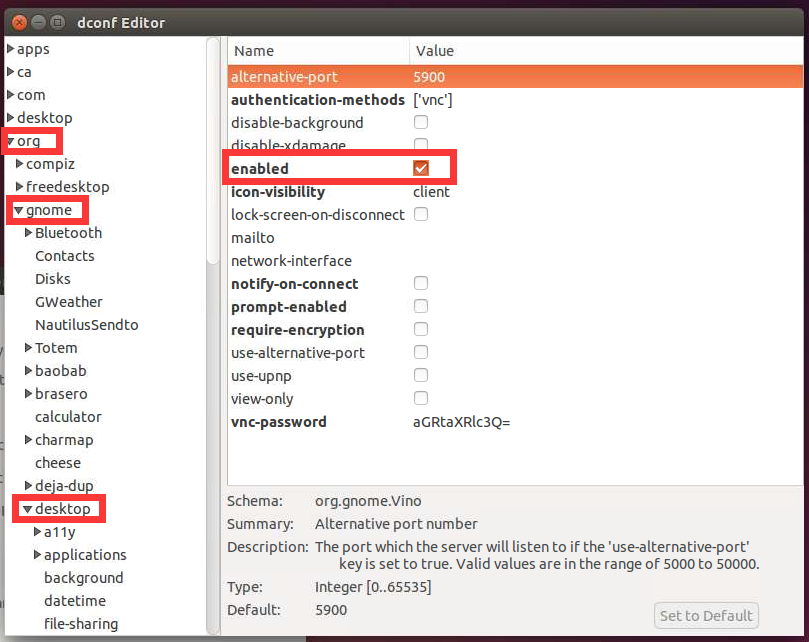
Task: Uncheck the enabled checkbox
Action: [421, 168]
